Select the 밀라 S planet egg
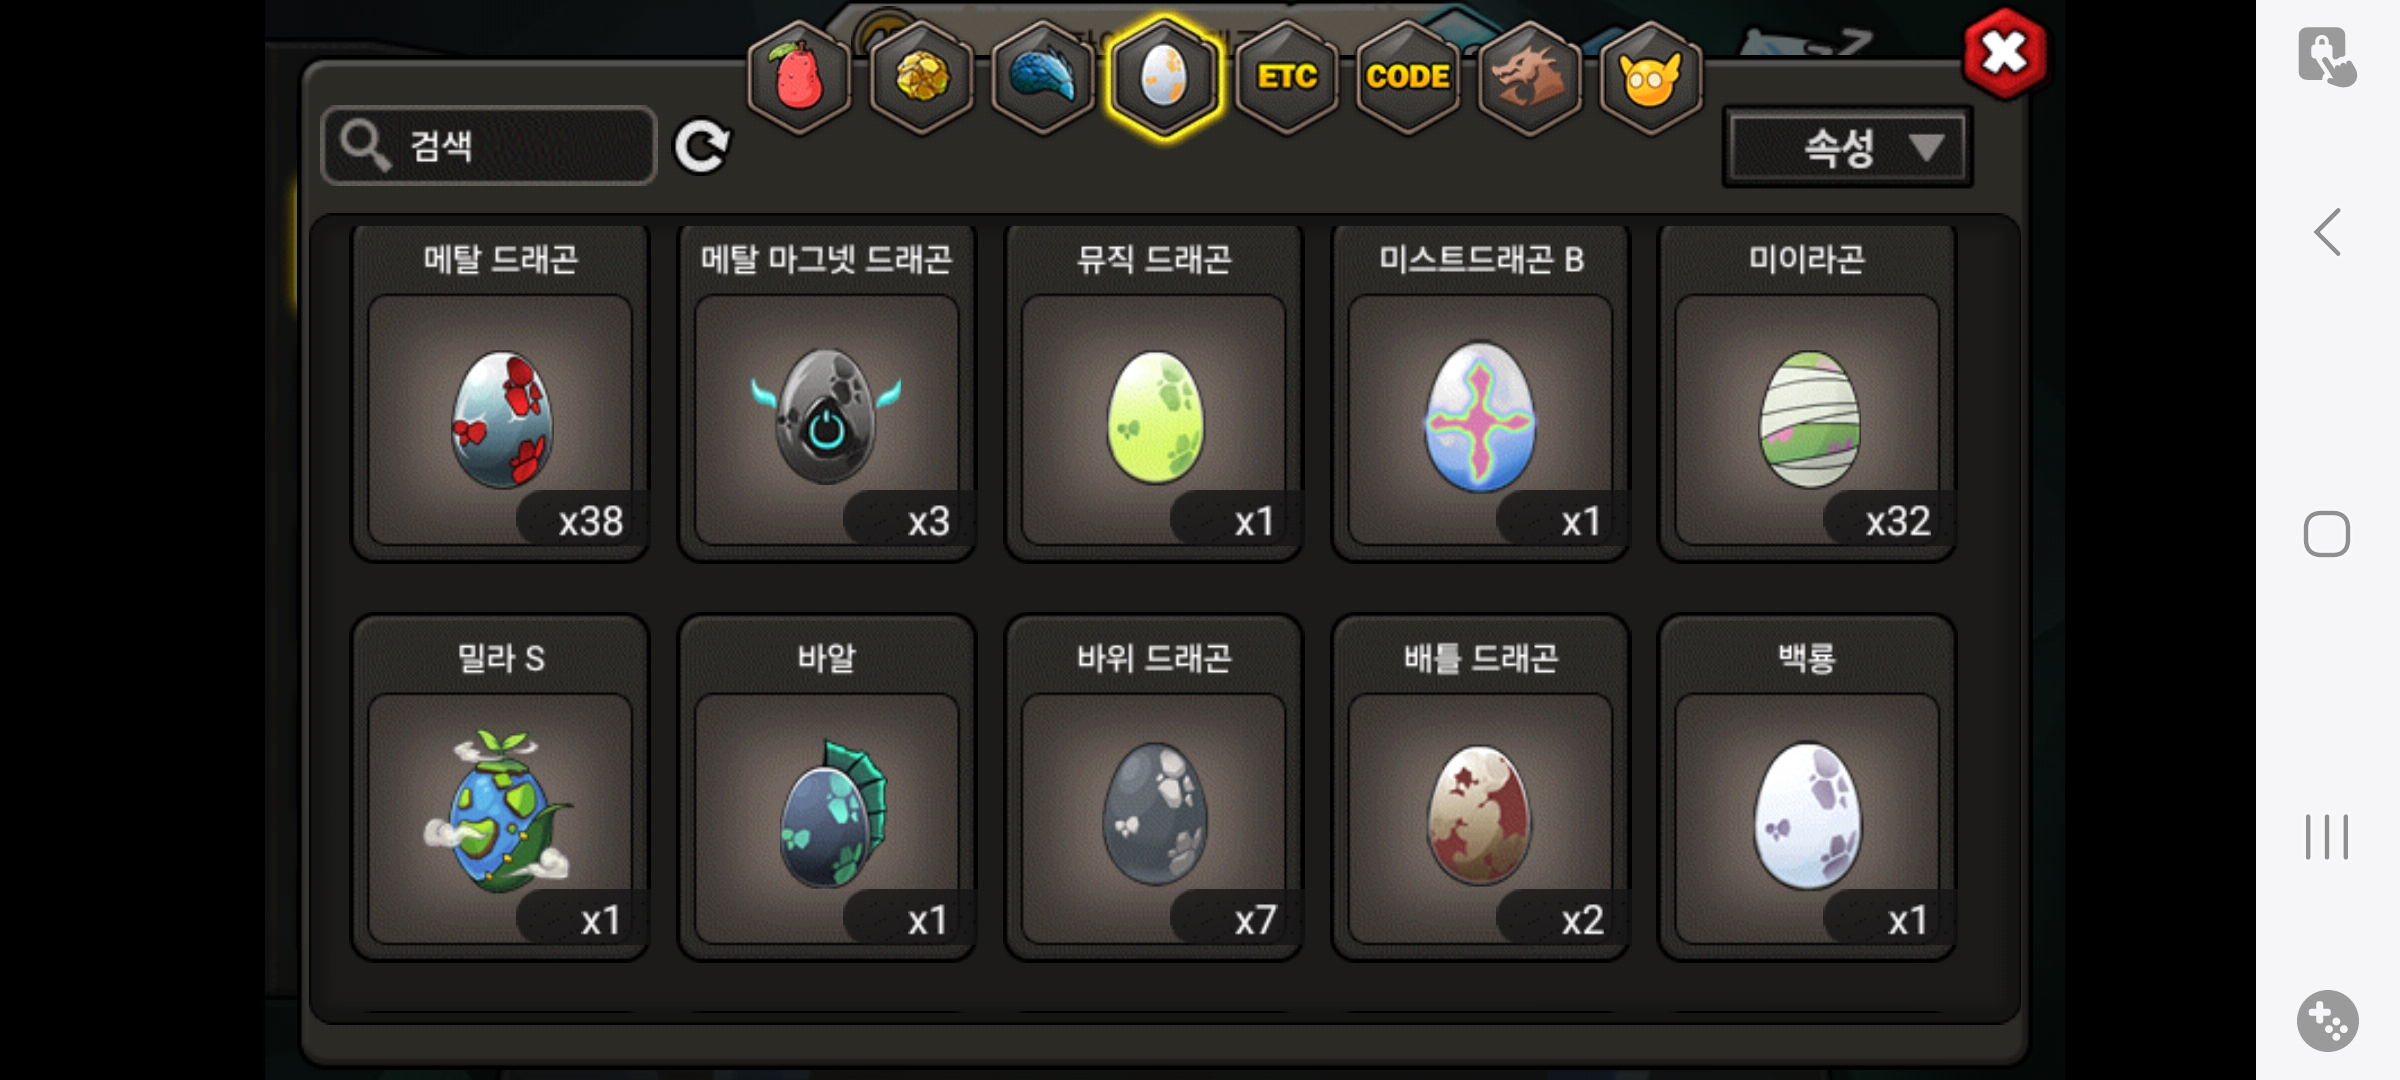The image size is (2400, 1080). (x=500, y=789)
